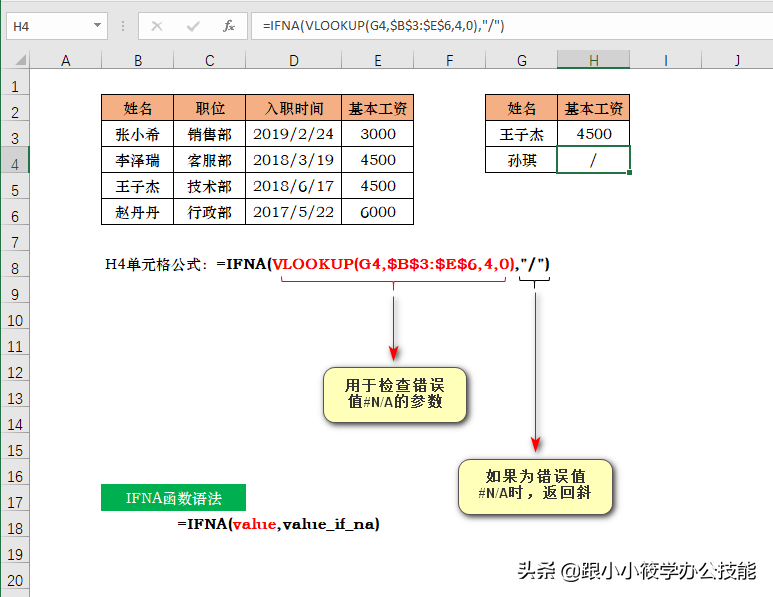This screenshot has height=597, width=773.
Task: Select column G header
Action: coord(522,60)
